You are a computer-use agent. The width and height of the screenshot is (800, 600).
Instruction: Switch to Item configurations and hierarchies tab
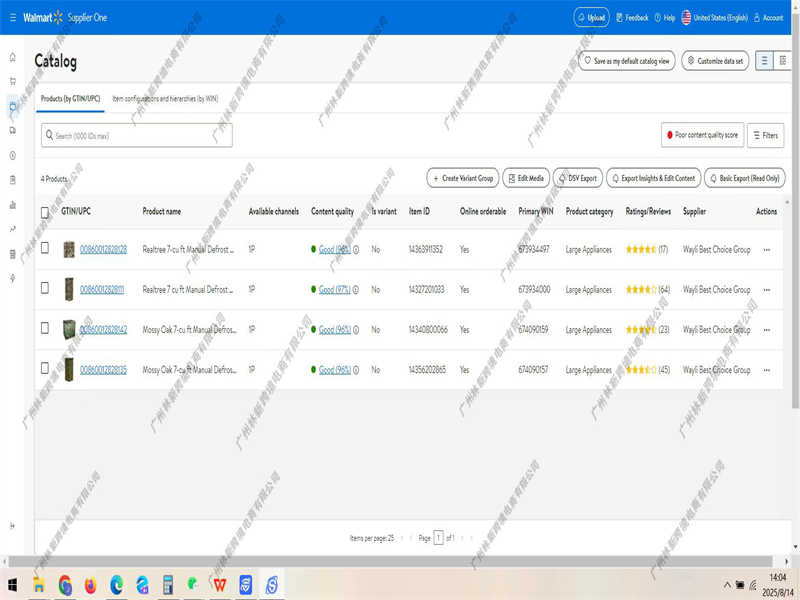click(165, 99)
